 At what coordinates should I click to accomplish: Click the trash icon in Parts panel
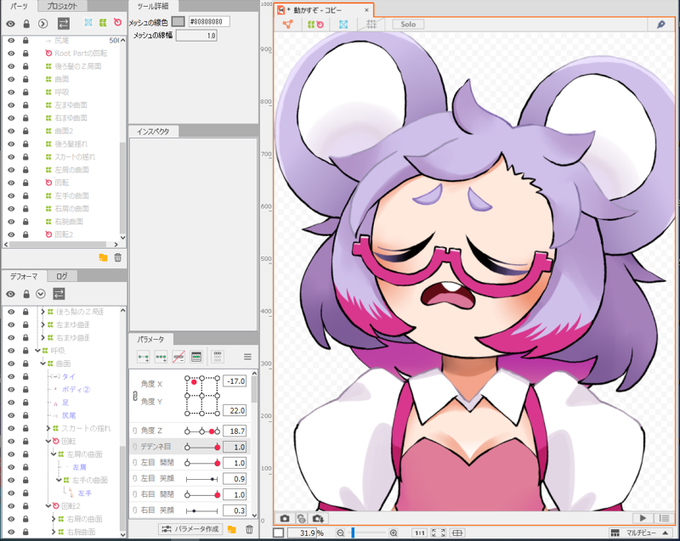(x=118, y=257)
